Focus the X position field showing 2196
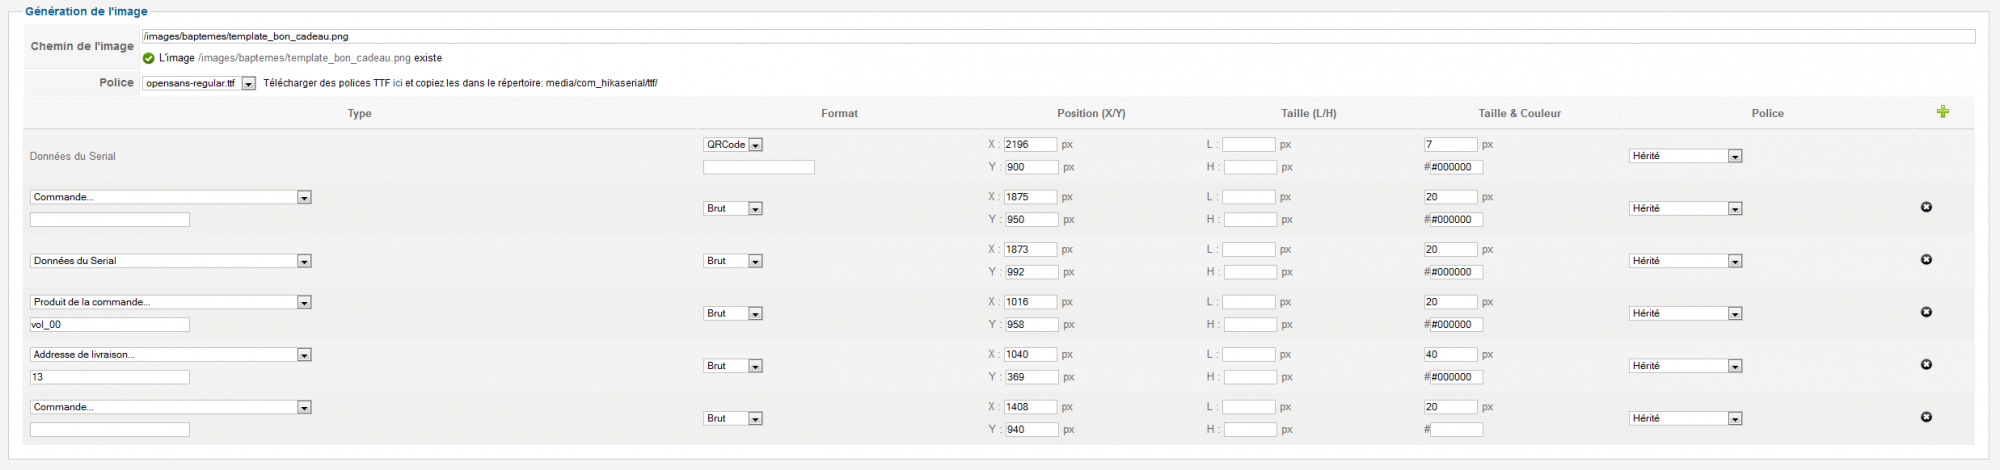Screen dimensions: 2000x470 click(x=1030, y=145)
